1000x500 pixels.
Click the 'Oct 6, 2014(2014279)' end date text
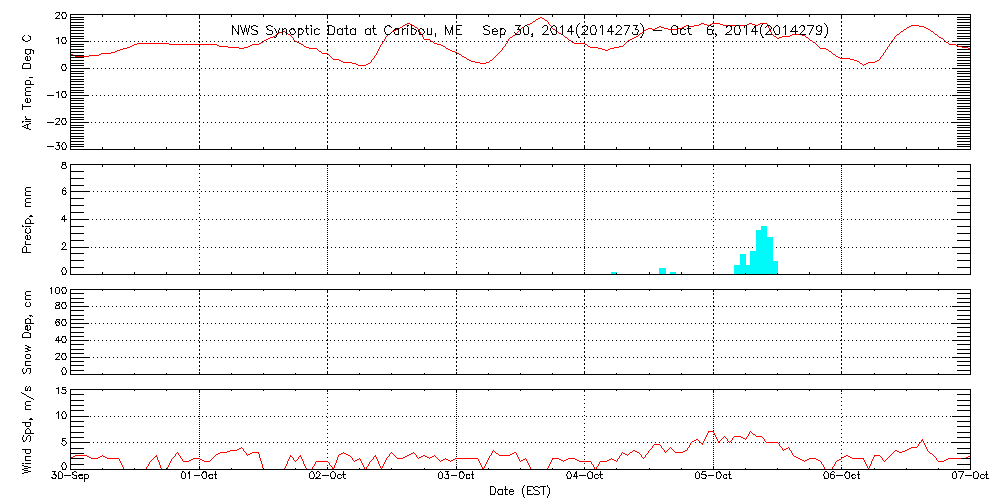click(x=749, y=31)
